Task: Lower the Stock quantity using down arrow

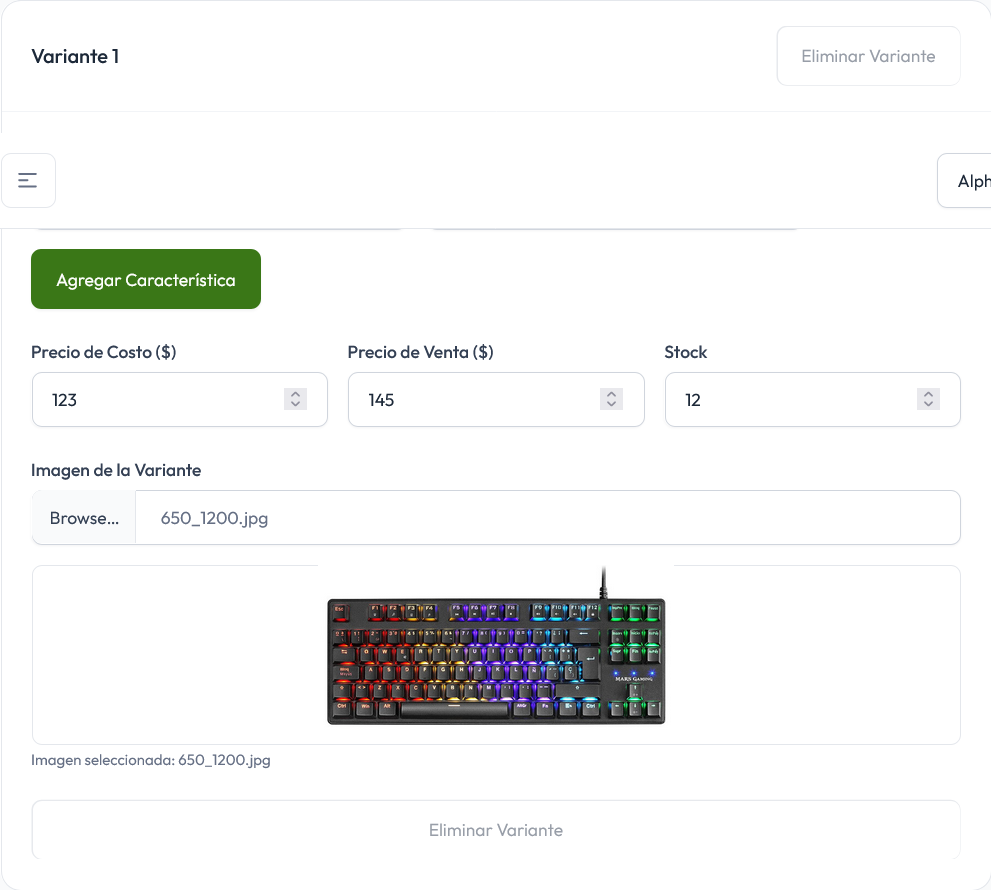Action: coord(928,405)
